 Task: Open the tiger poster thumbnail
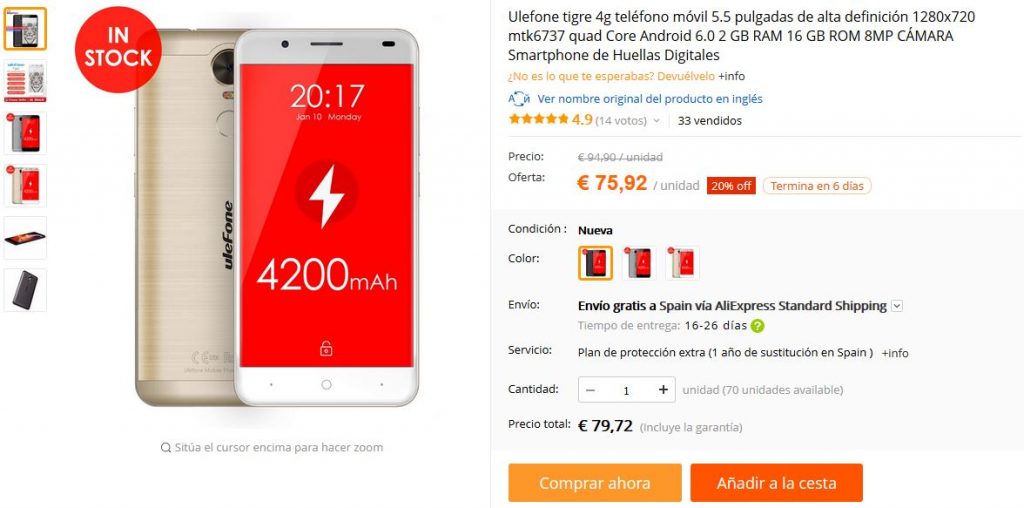click(x=25, y=81)
